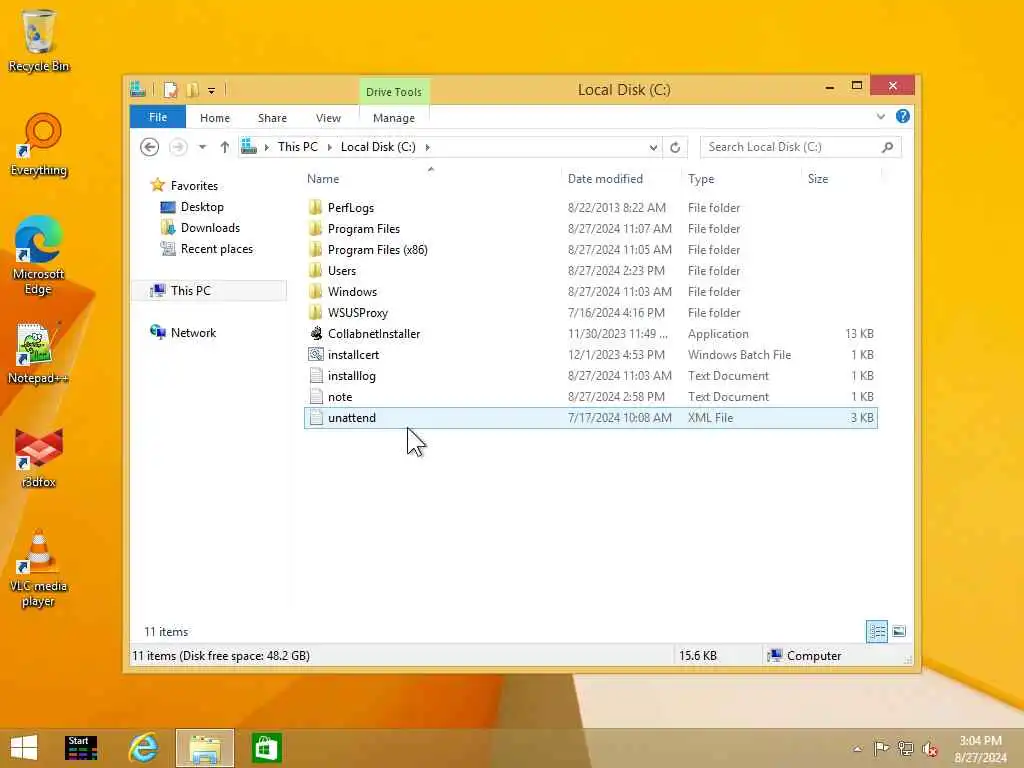Select the Program Files (x86) folder
The image size is (1024, 768).
pyautogui.click(x=590, y=249)
